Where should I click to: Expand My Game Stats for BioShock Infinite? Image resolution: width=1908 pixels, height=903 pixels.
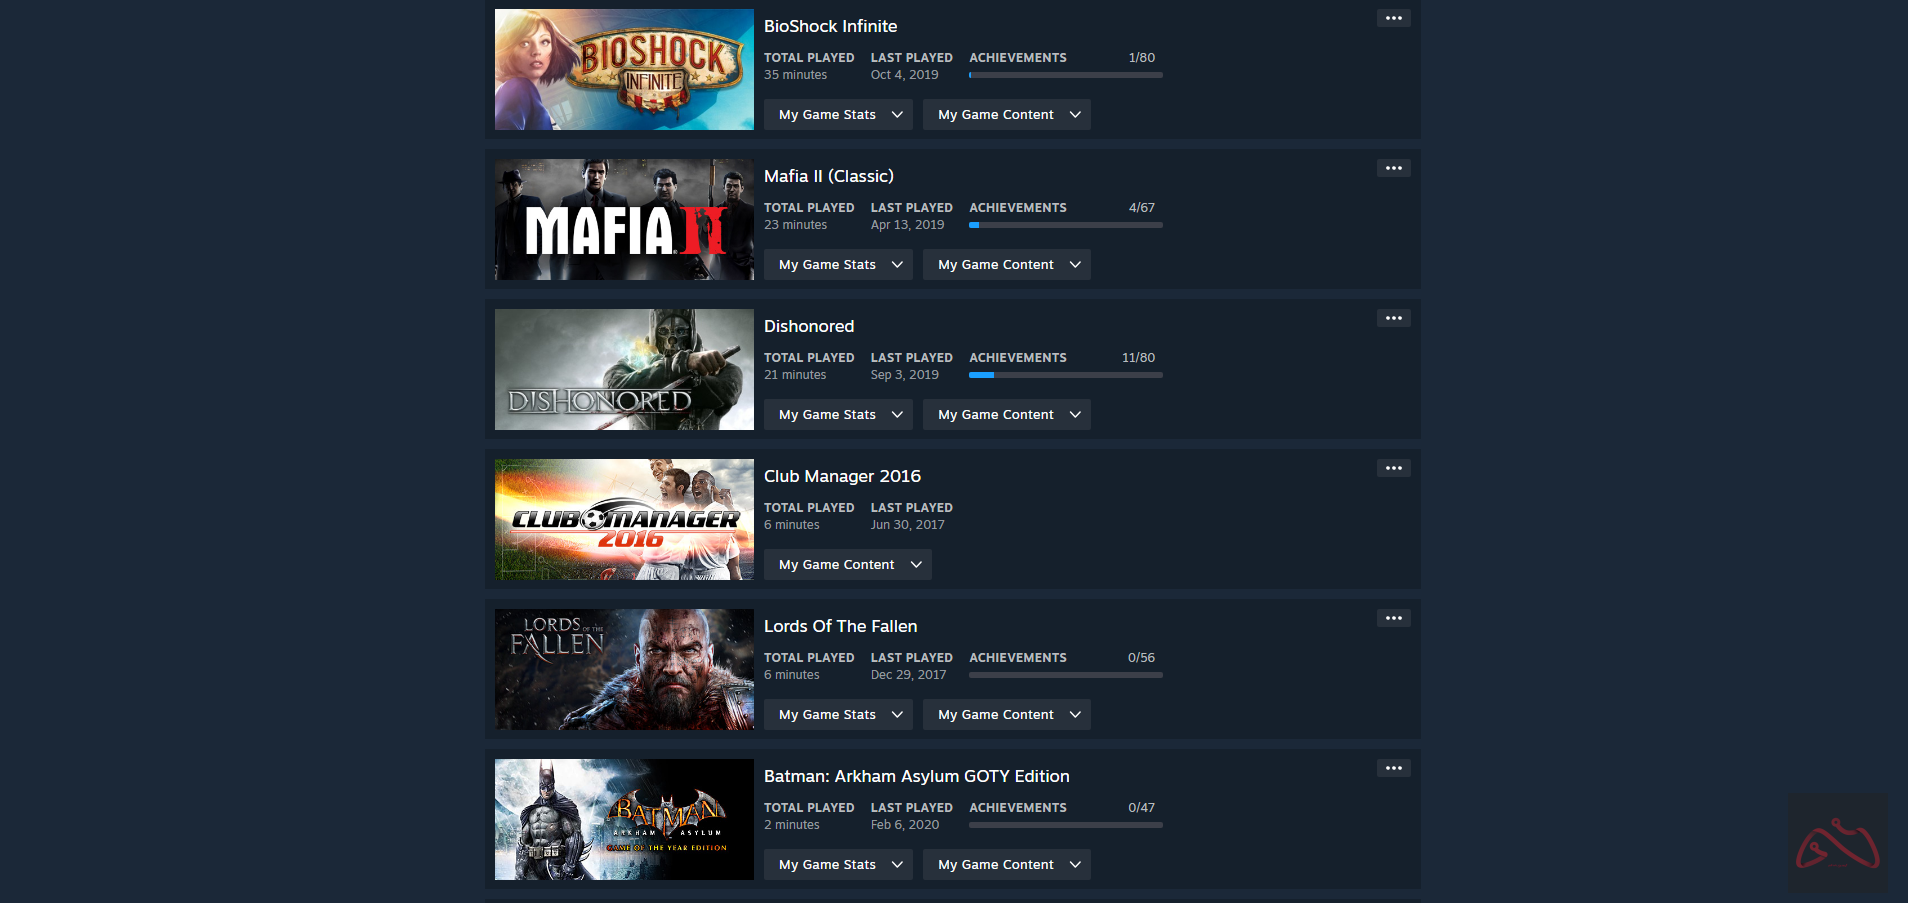pyautogui.click(x=838, y=115)
